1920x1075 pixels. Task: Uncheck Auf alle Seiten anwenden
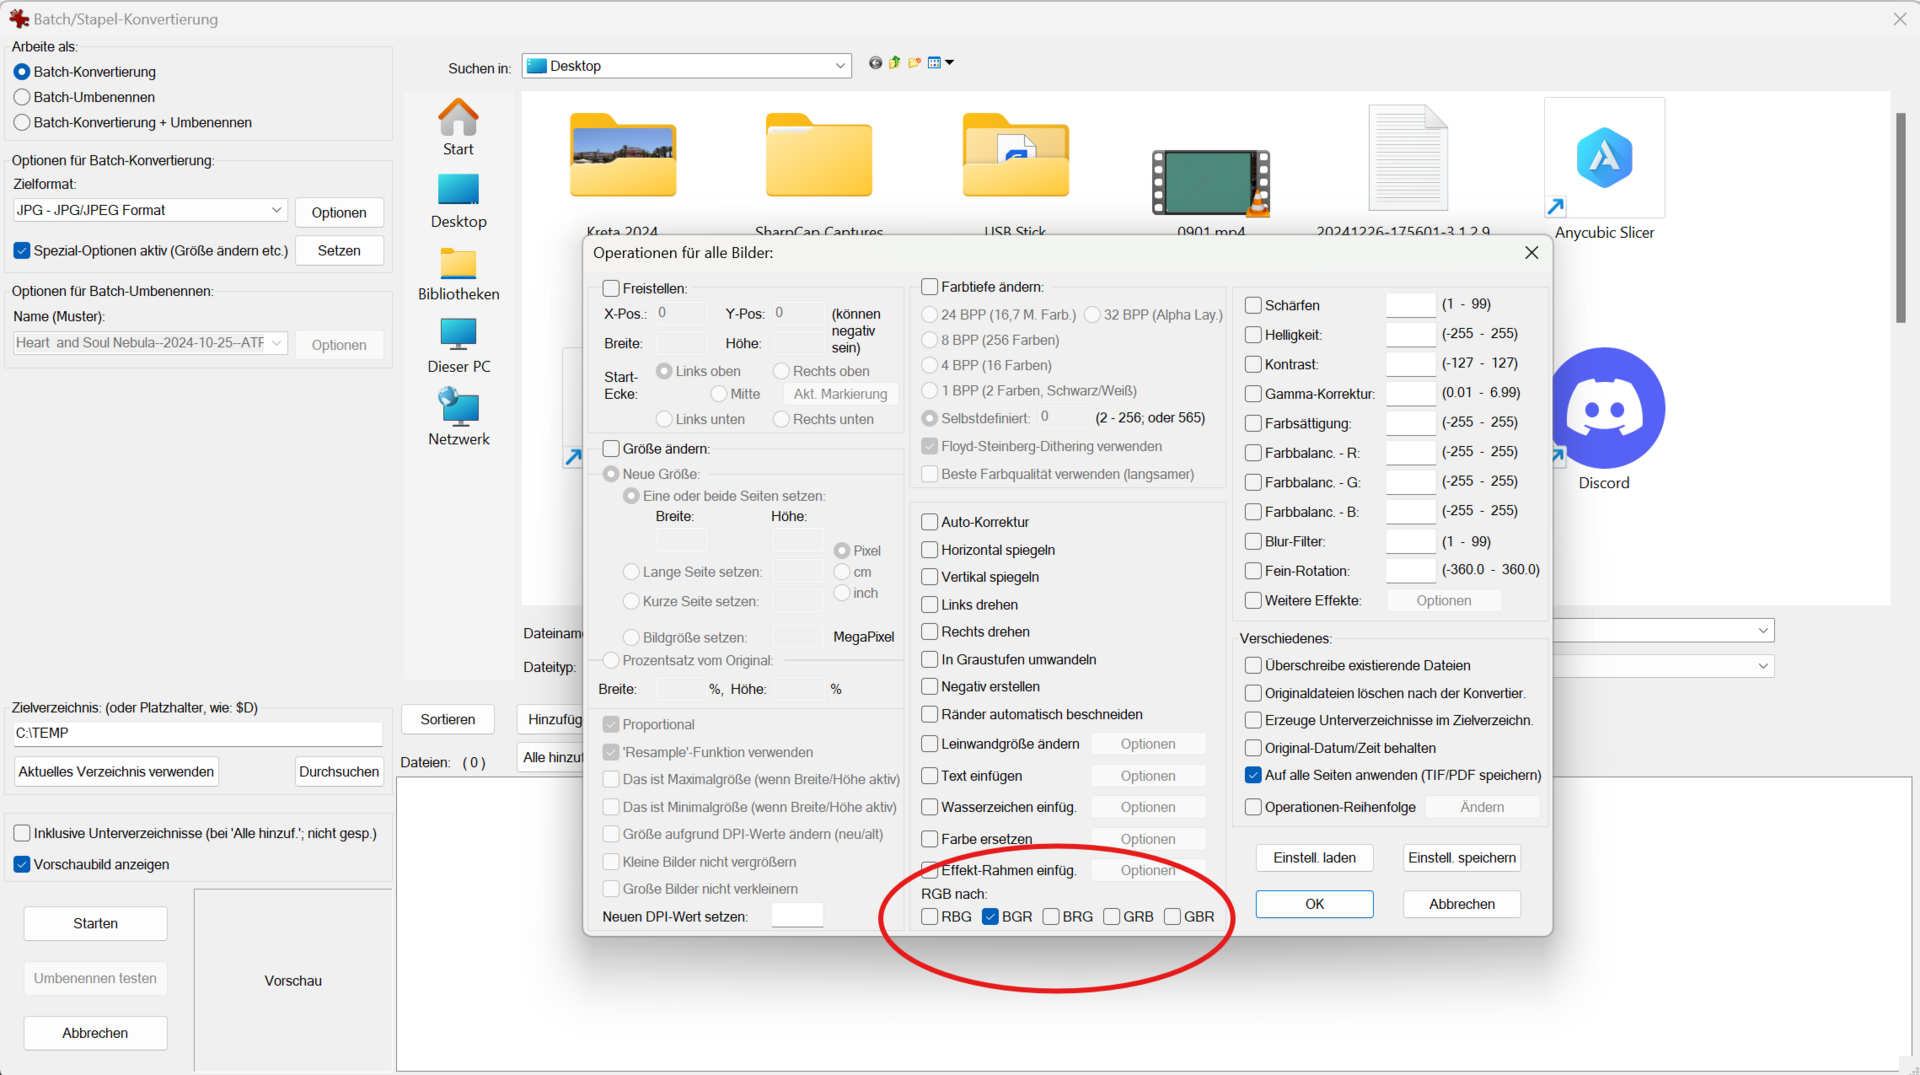coord(1253,775)
